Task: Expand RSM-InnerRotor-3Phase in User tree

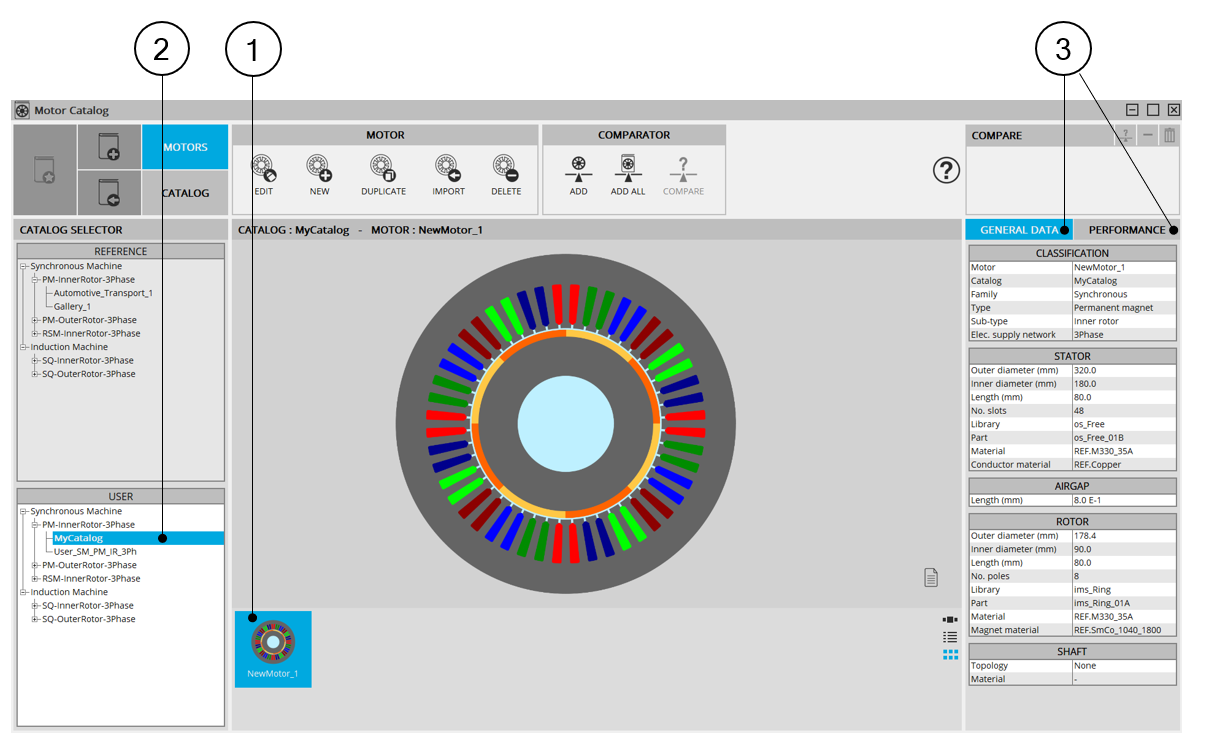Action: (x=35, y=579)
